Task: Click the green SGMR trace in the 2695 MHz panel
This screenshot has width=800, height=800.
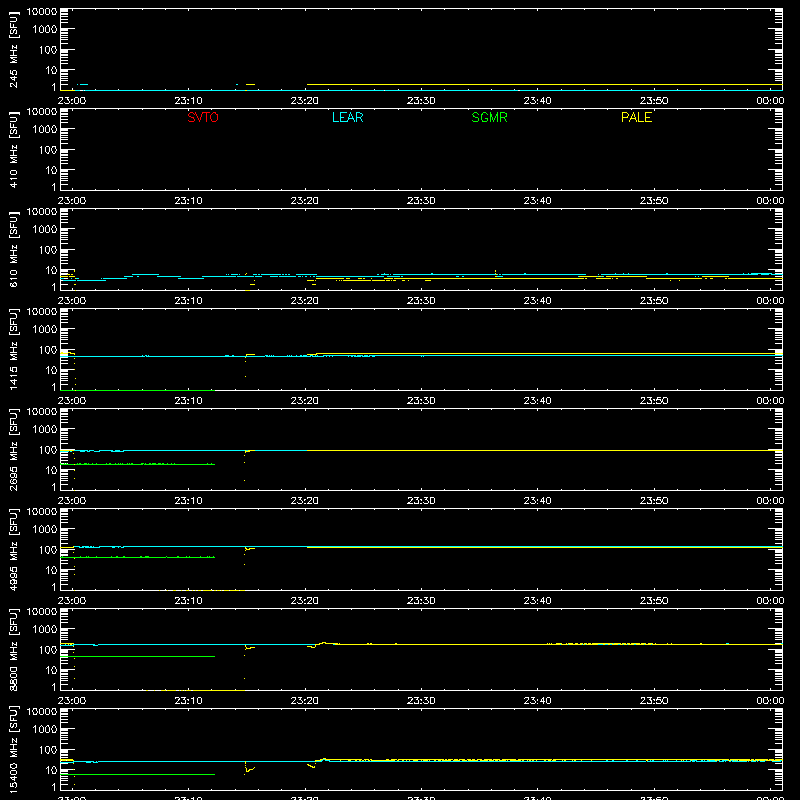Action: [x=138, y=464]
